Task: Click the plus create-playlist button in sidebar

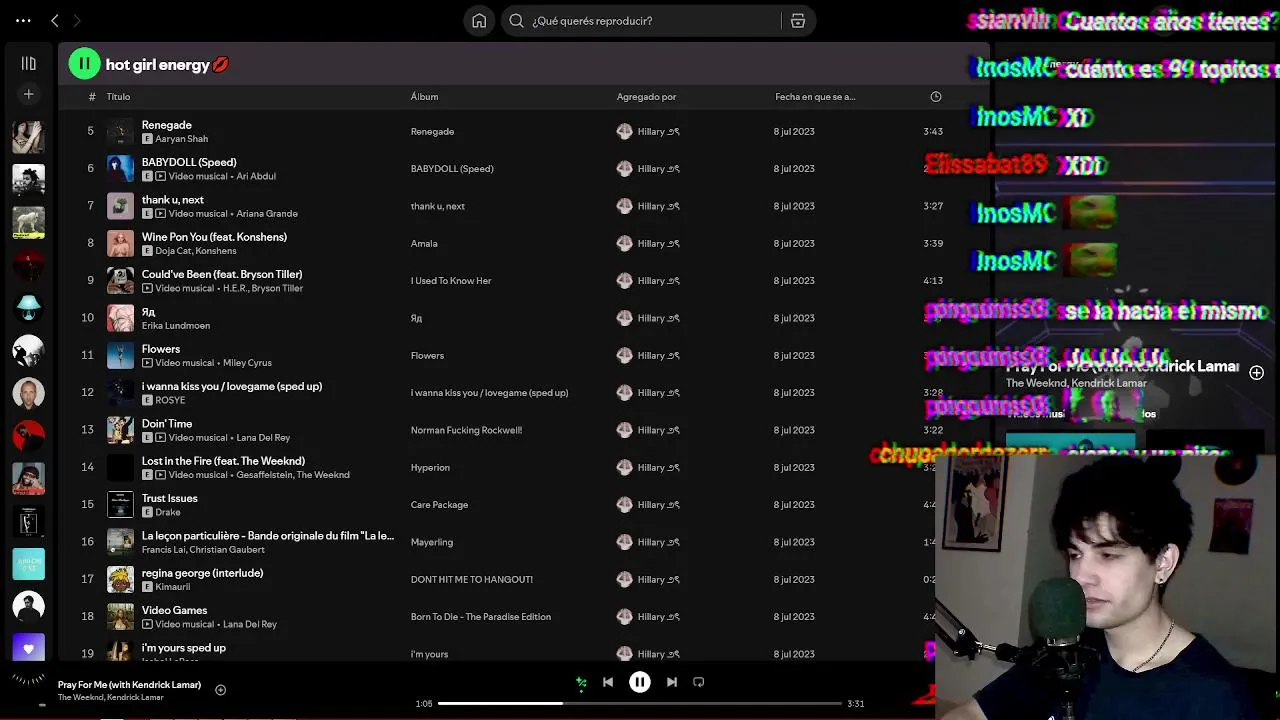Action: [x=28, y=94]
